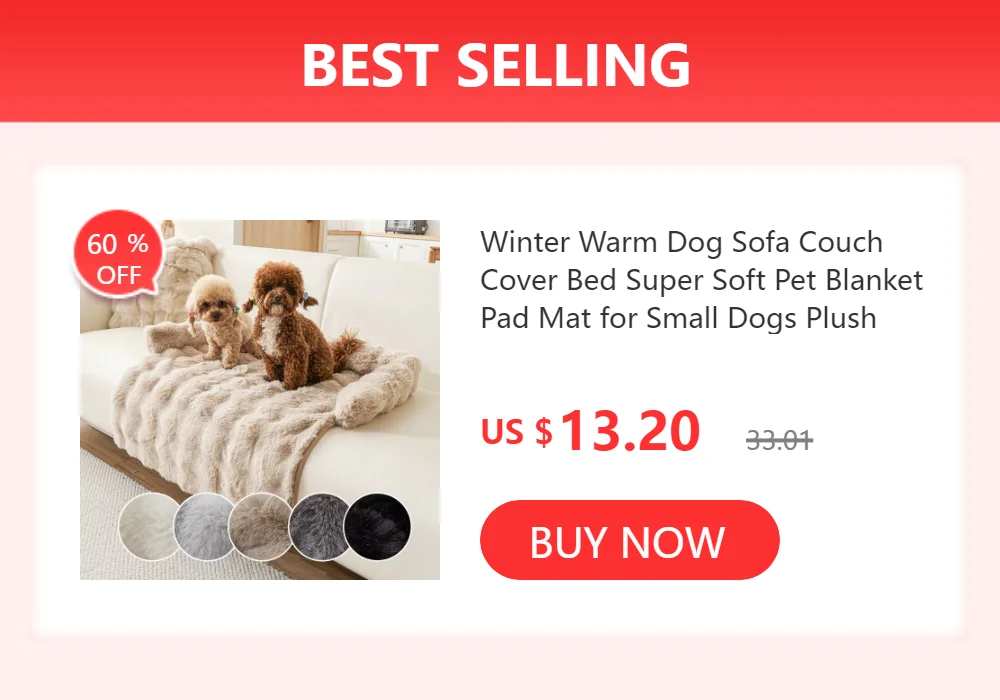Click the 'Cover Bed Super Soft Pet Blanket' text line
This screenshot has width=1000, height=700.
point(702,280)
